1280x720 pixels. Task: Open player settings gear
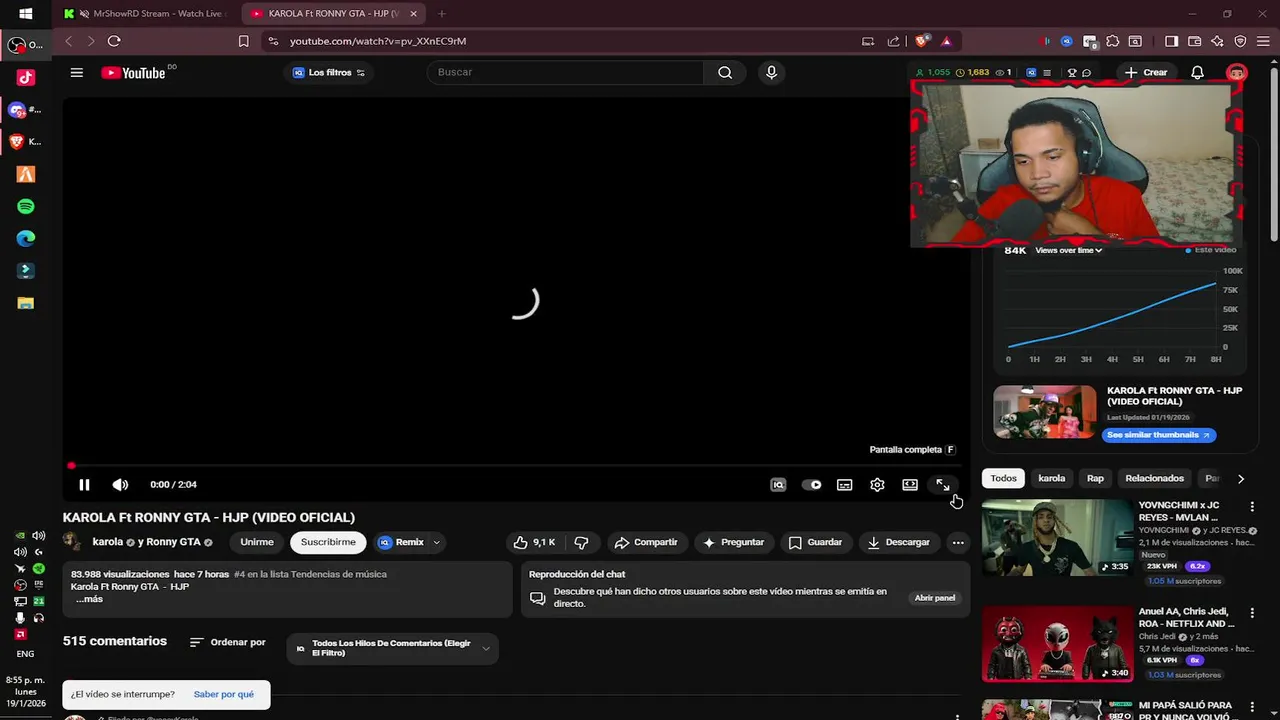[x=877, y=485]
